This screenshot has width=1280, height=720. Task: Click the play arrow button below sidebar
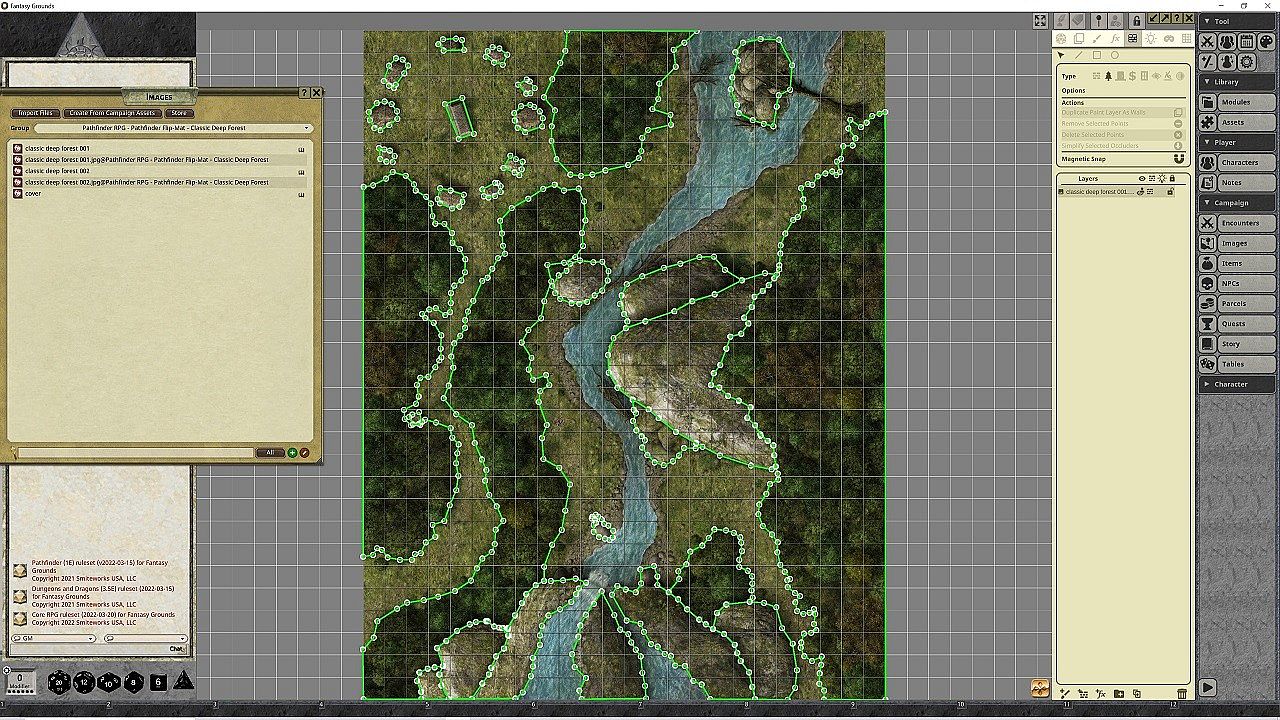point(1208,687)
